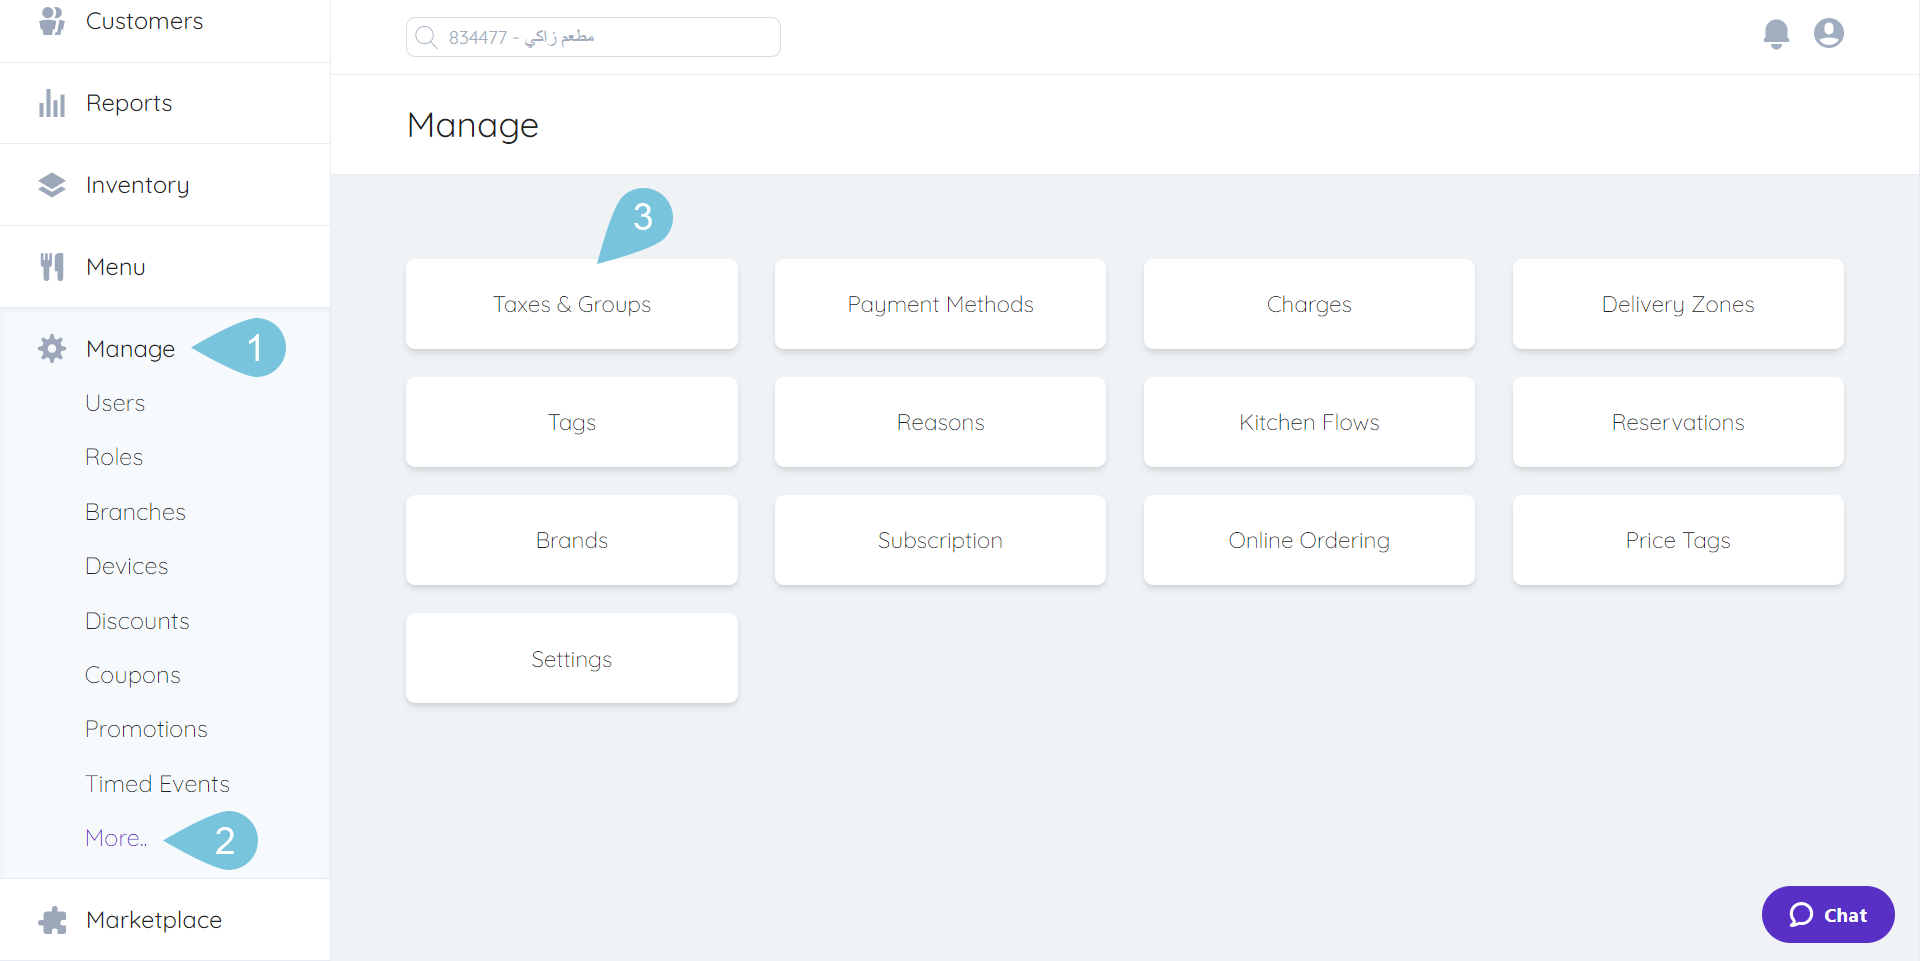1920x961 pixels.
Task: Open Users from the Manage submenu
Action: pos(115,402)
